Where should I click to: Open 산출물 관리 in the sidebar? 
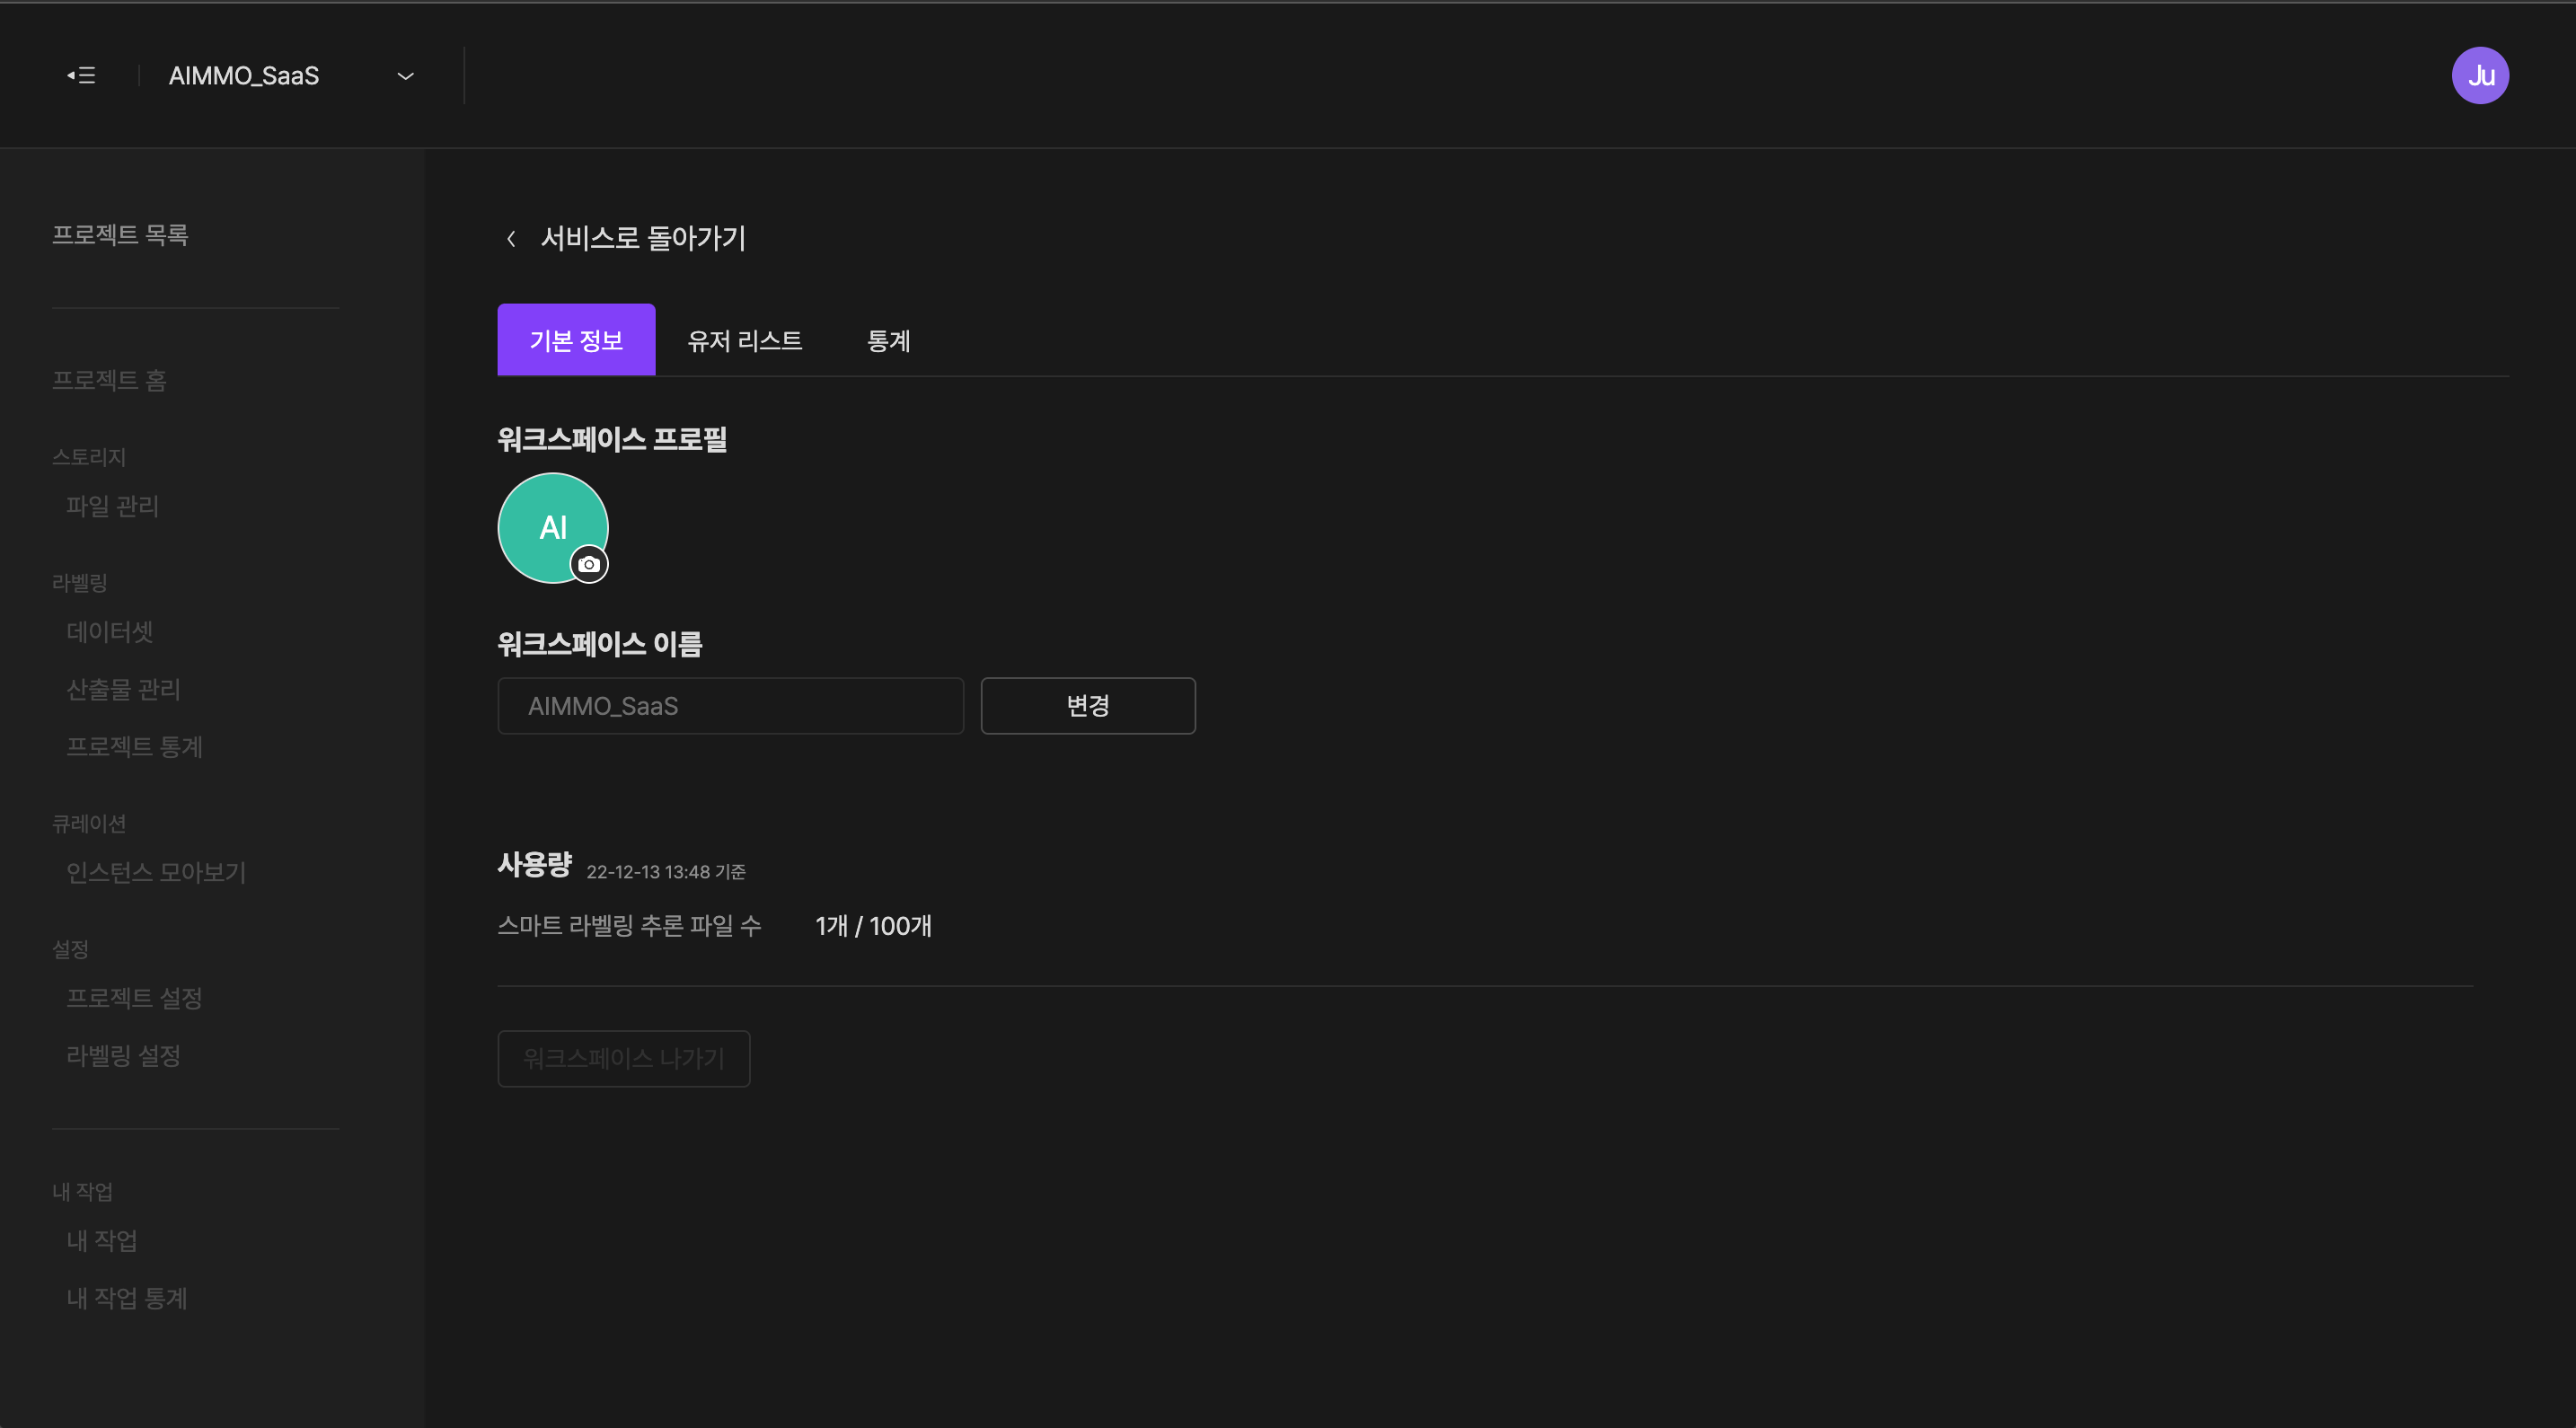123,689
